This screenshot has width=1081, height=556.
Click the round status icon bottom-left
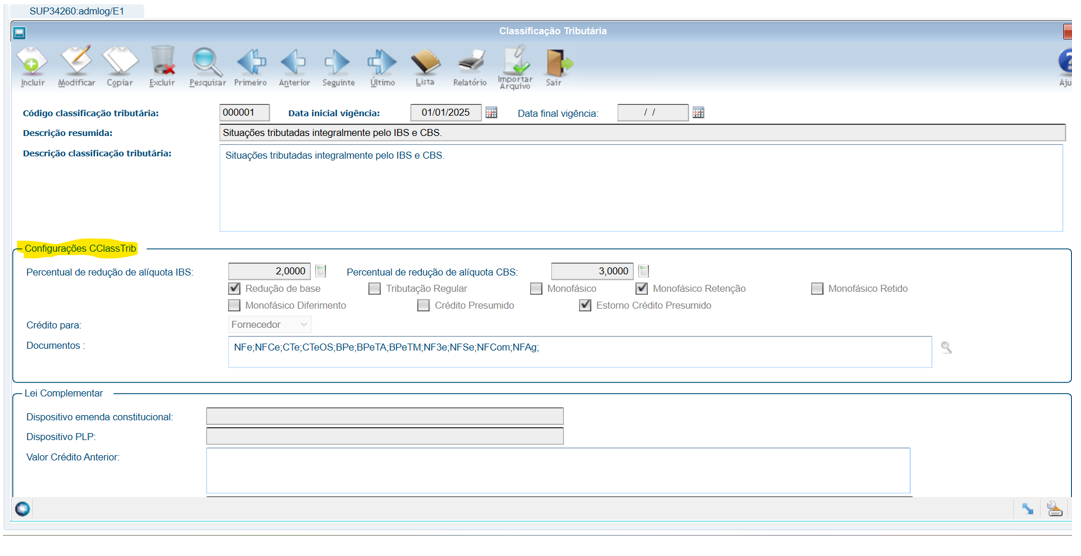pyautogui.click(x=23, y=509)
